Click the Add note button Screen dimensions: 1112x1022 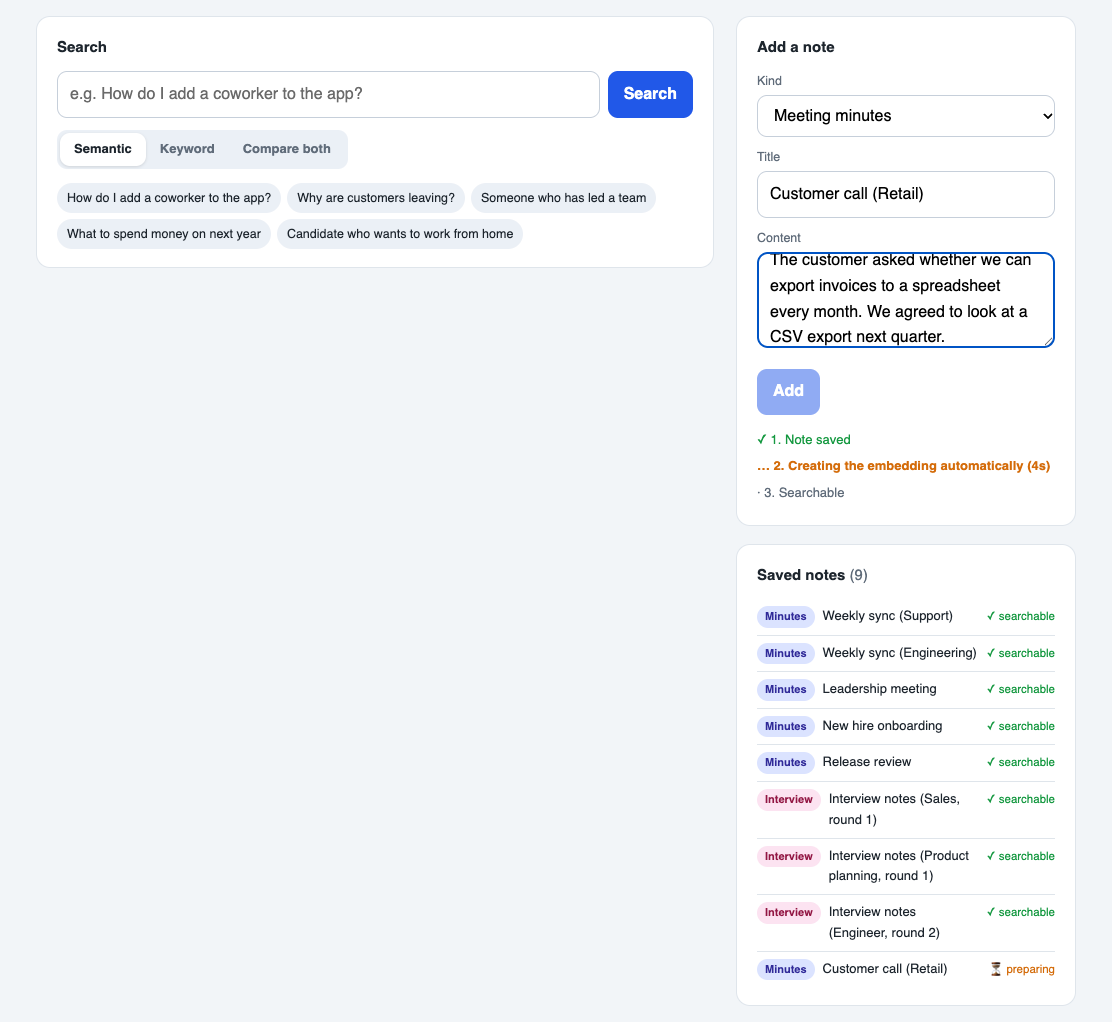pos(788,391)
